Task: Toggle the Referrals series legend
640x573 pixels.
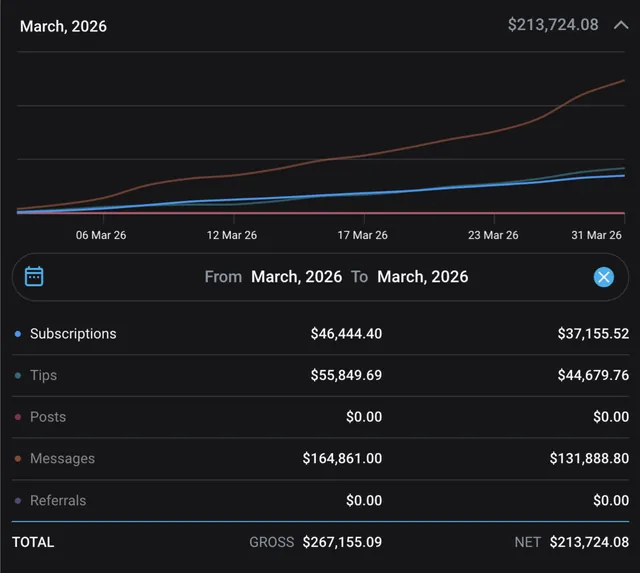Action: tap(58, 500)
